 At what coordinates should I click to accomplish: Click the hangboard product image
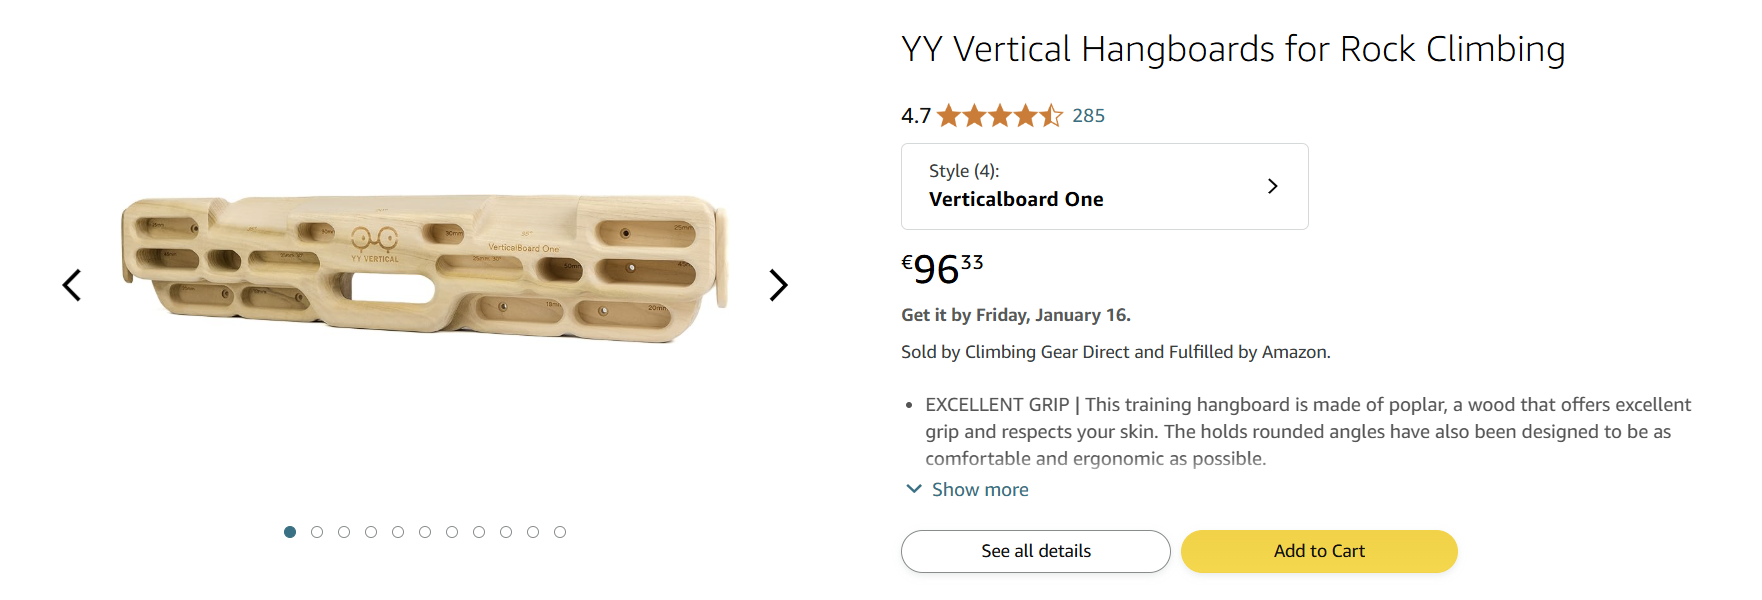[425, 268]
